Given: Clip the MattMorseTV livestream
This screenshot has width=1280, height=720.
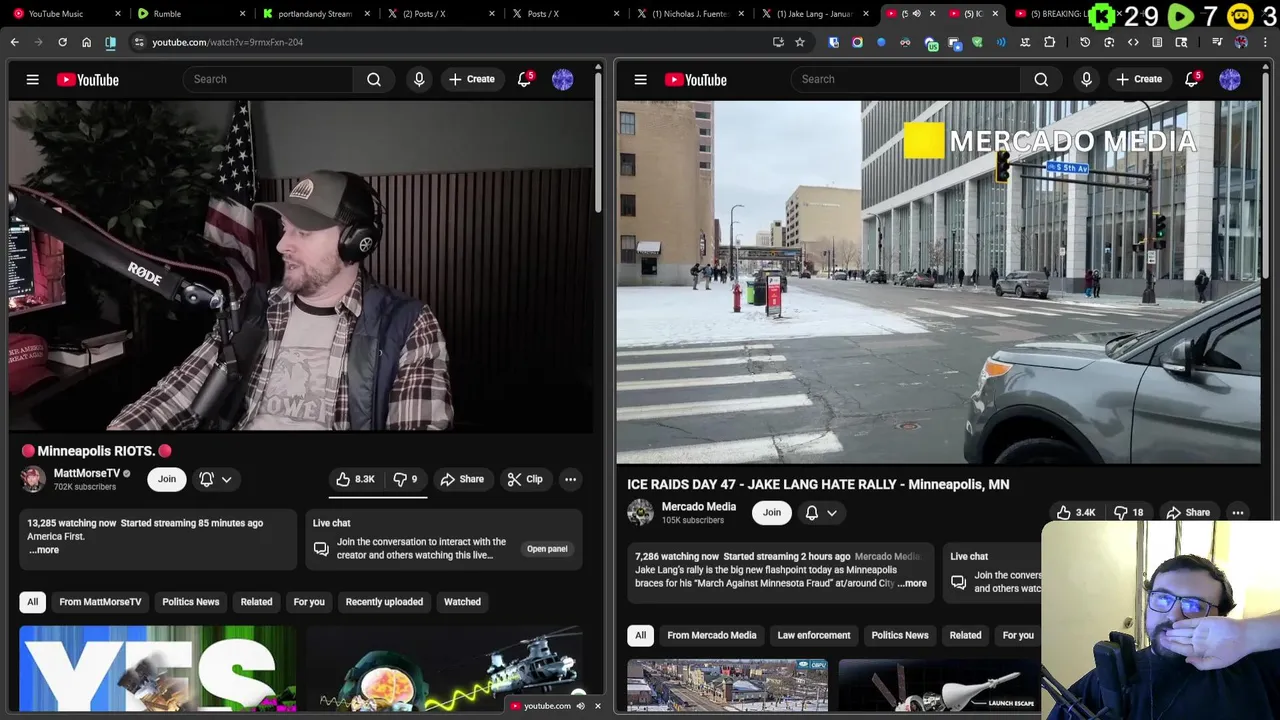Looking at the screenshot, I should [525, 479].
